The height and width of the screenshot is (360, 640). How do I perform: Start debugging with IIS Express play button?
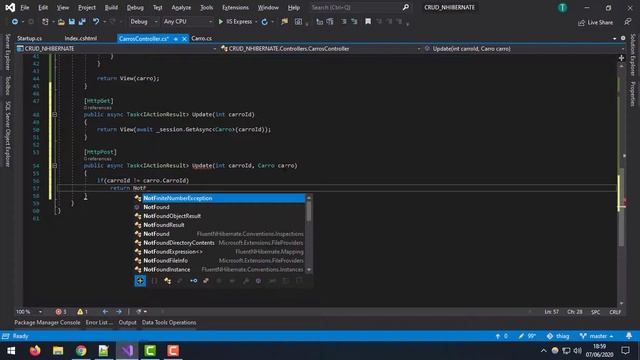tap(235, 22)
